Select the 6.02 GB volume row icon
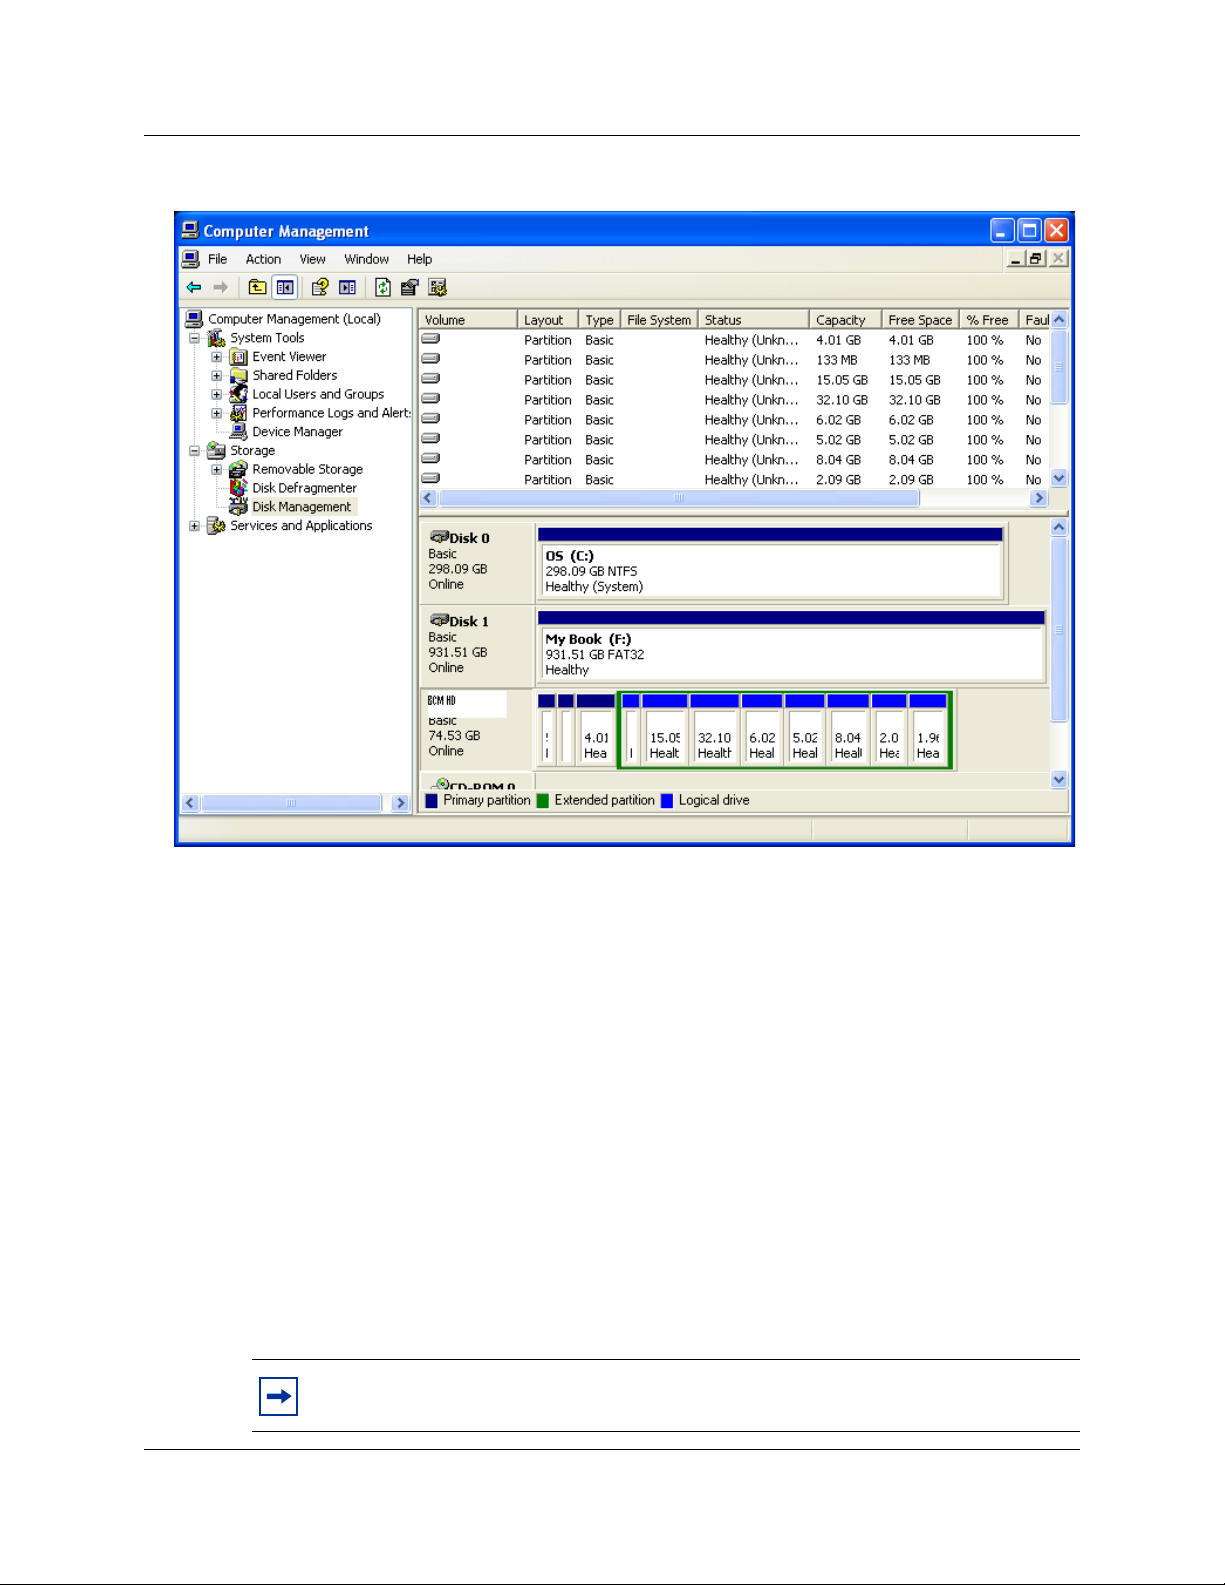Image resolution: width=1225 pixels, height=1585 pixels. coord(431,419)
